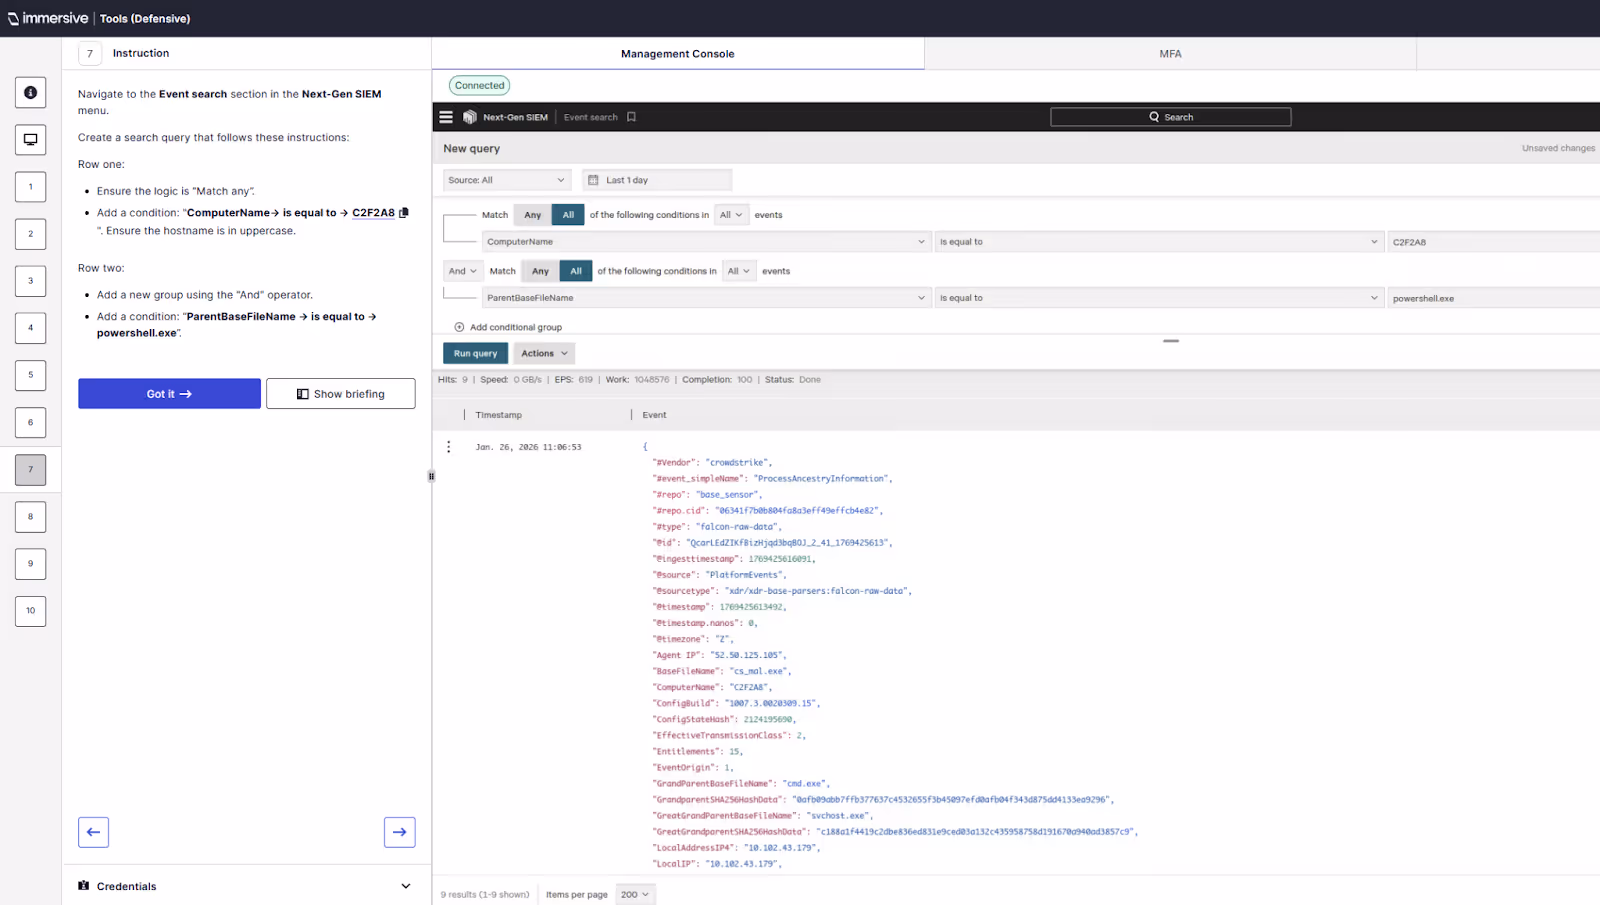Set second row match to All
This screenshot has width=1600, height=905.
point(576,271)
